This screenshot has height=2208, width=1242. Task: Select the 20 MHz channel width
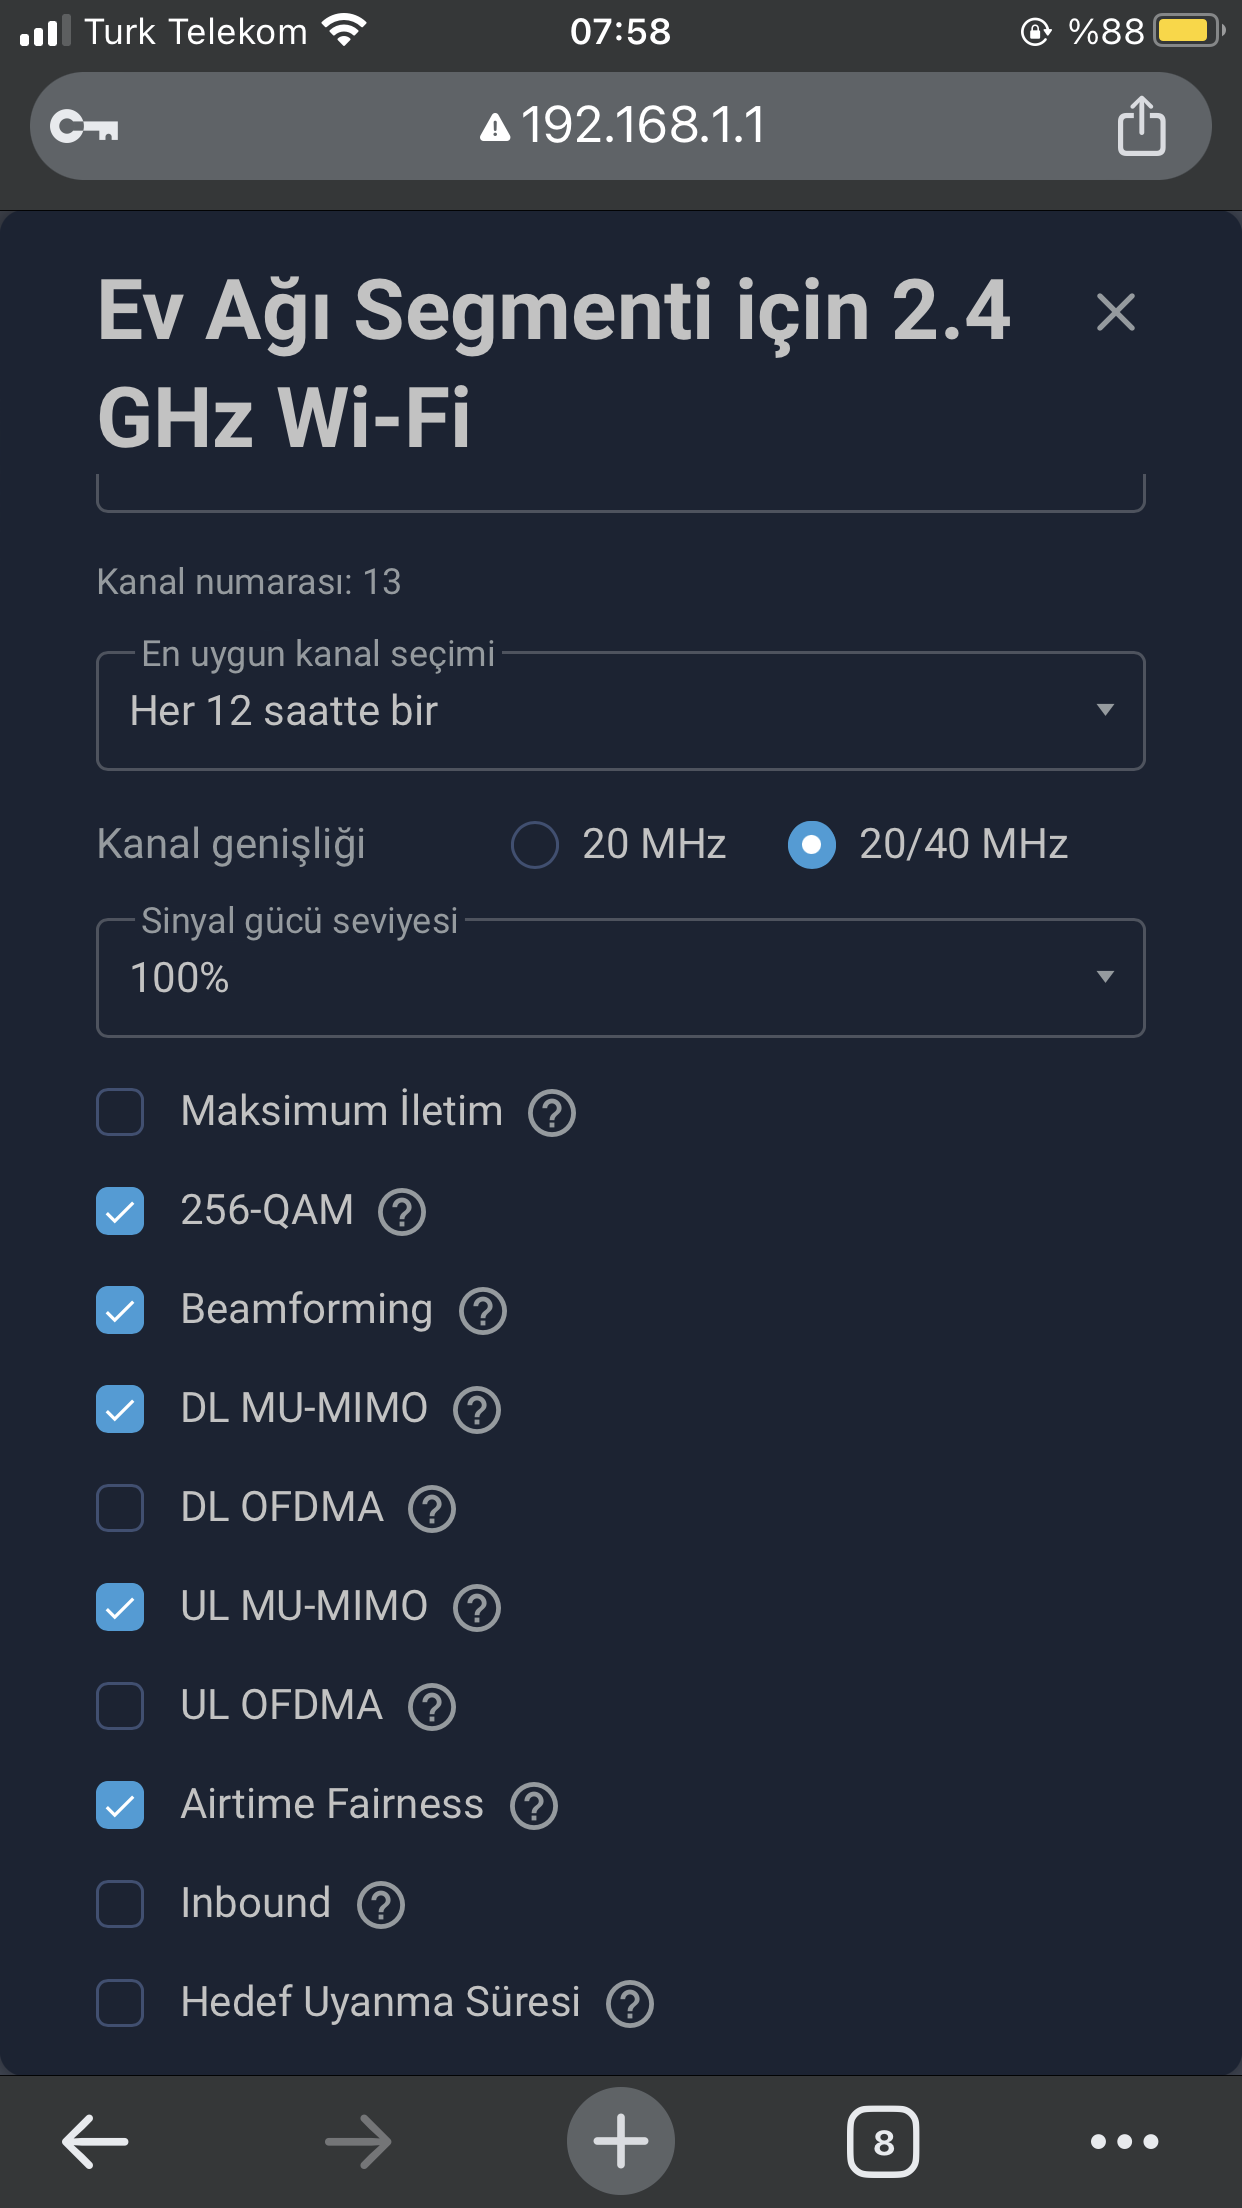[x=535, y=845]
